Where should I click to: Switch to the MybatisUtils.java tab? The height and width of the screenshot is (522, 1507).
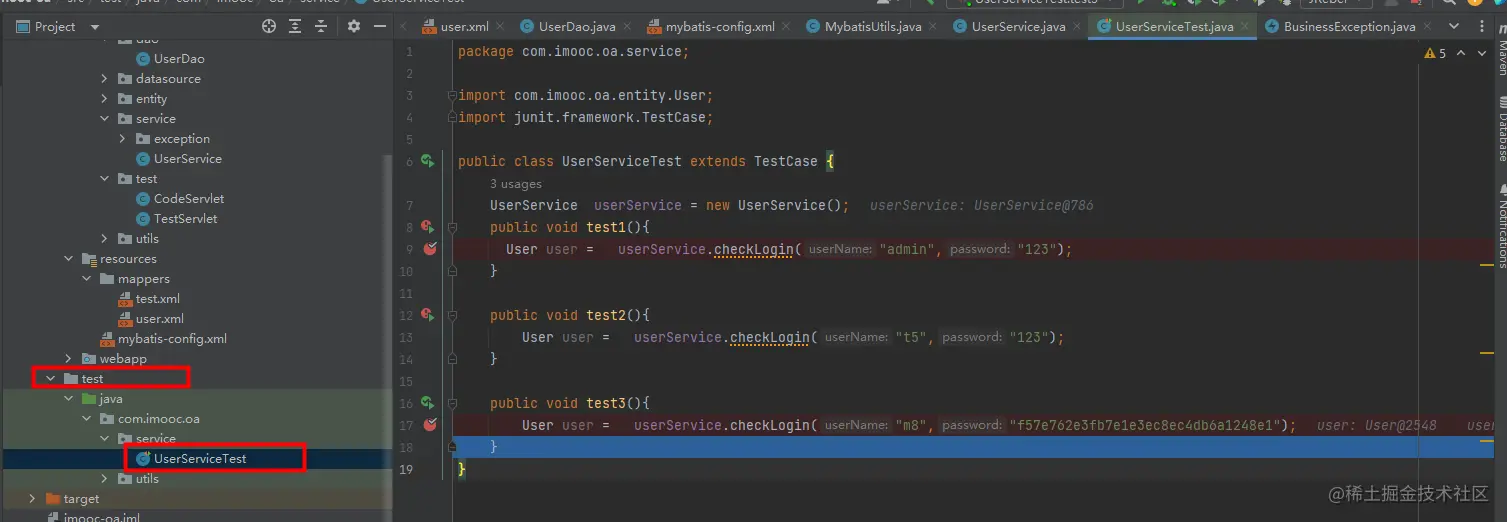pyautogui.click(x=872, y=27)
